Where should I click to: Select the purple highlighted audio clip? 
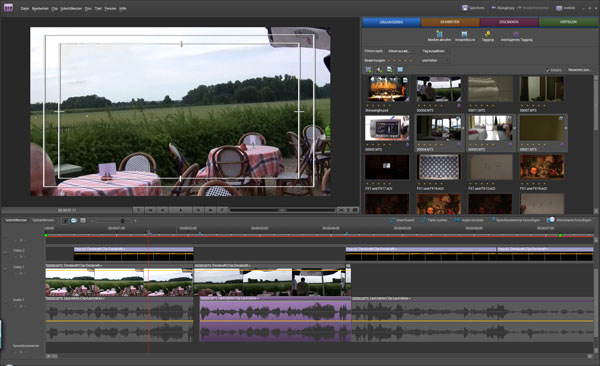pos(275,319)
